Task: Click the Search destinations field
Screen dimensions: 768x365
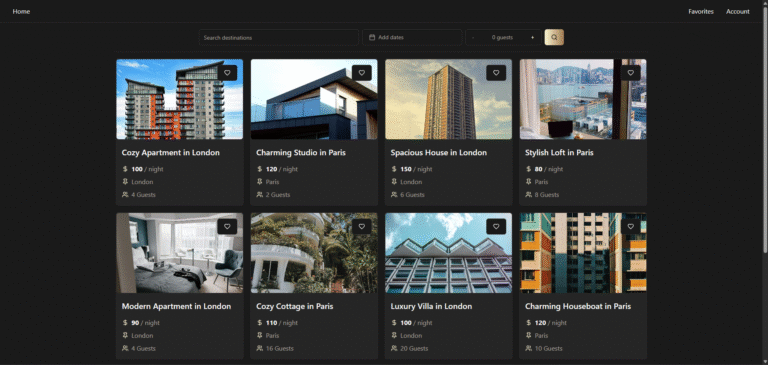Action: point(279,37)
